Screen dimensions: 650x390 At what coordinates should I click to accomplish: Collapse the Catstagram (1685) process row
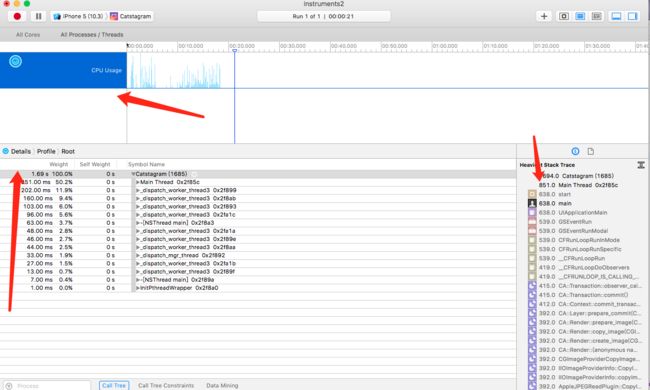click(133, 174)
